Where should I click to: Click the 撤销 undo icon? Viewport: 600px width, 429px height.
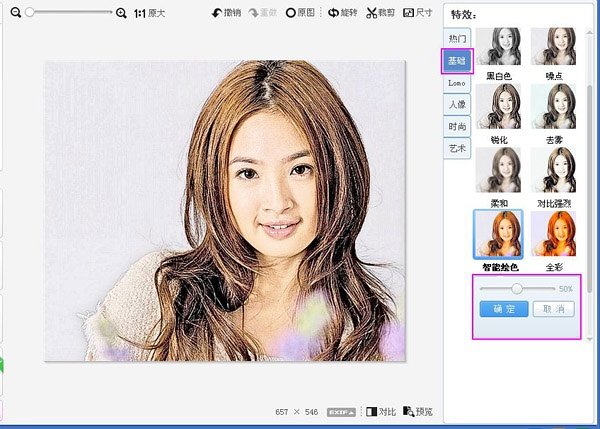217,13
